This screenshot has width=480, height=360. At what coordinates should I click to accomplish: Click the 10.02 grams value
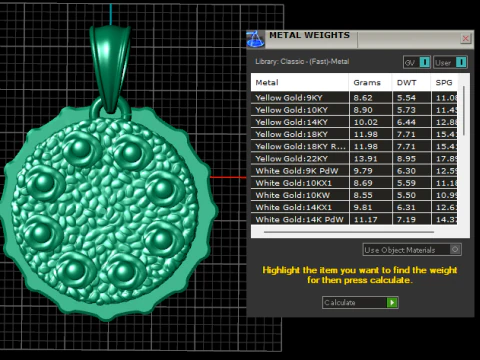[x=365, y=122]
